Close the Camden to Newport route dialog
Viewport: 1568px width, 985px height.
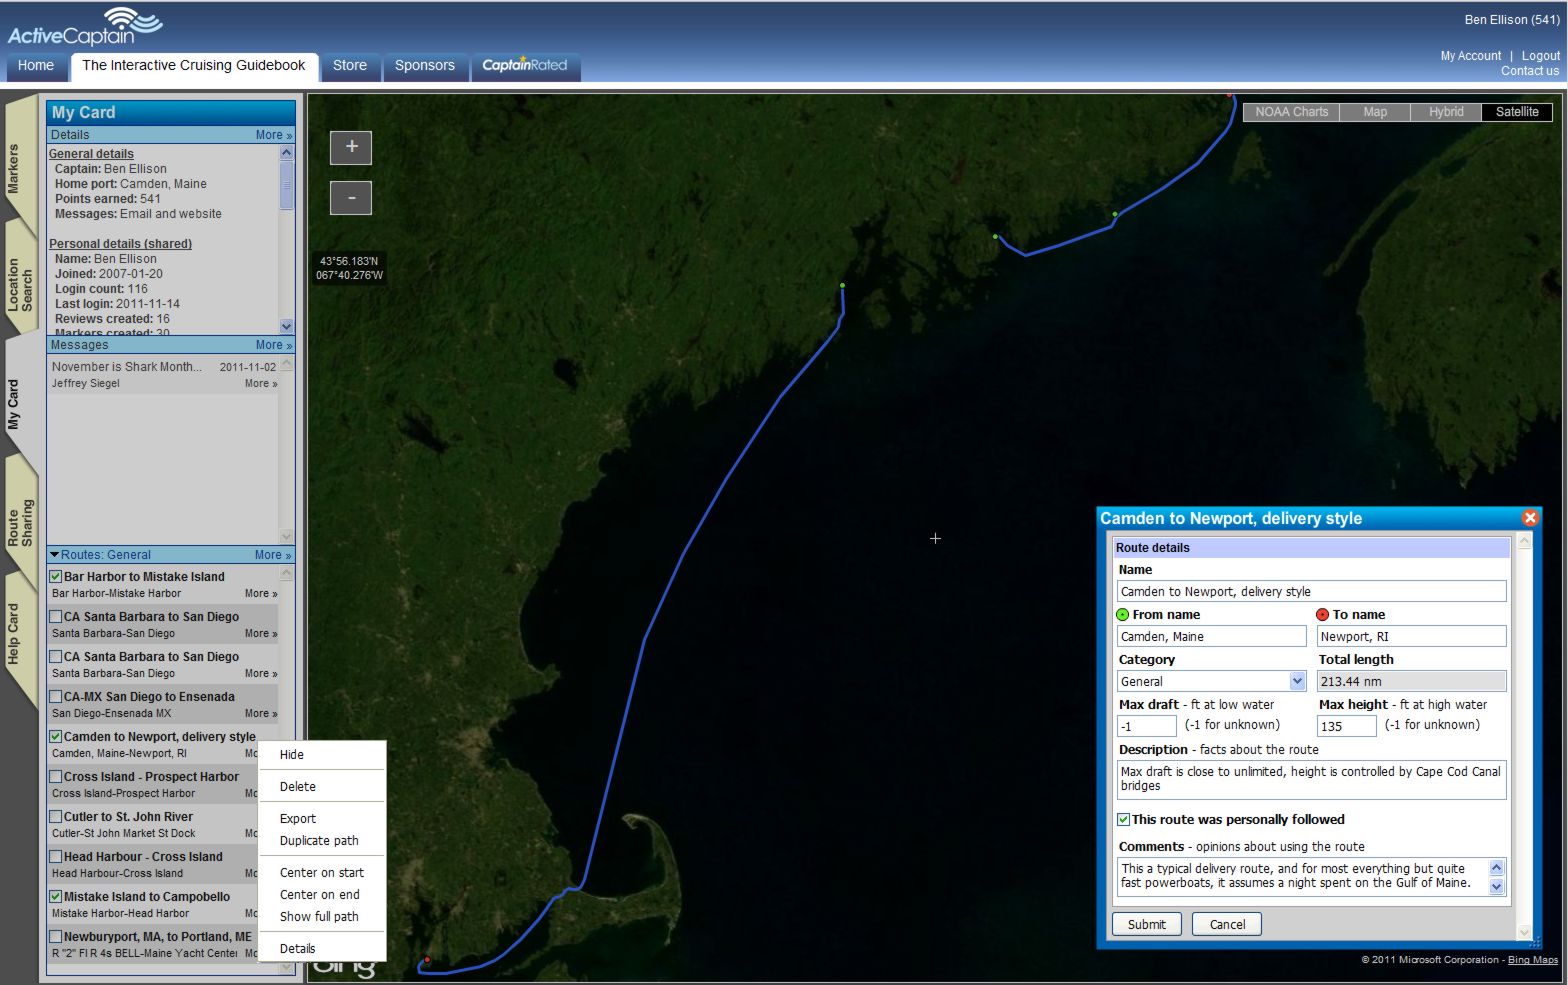[1529, 517]
